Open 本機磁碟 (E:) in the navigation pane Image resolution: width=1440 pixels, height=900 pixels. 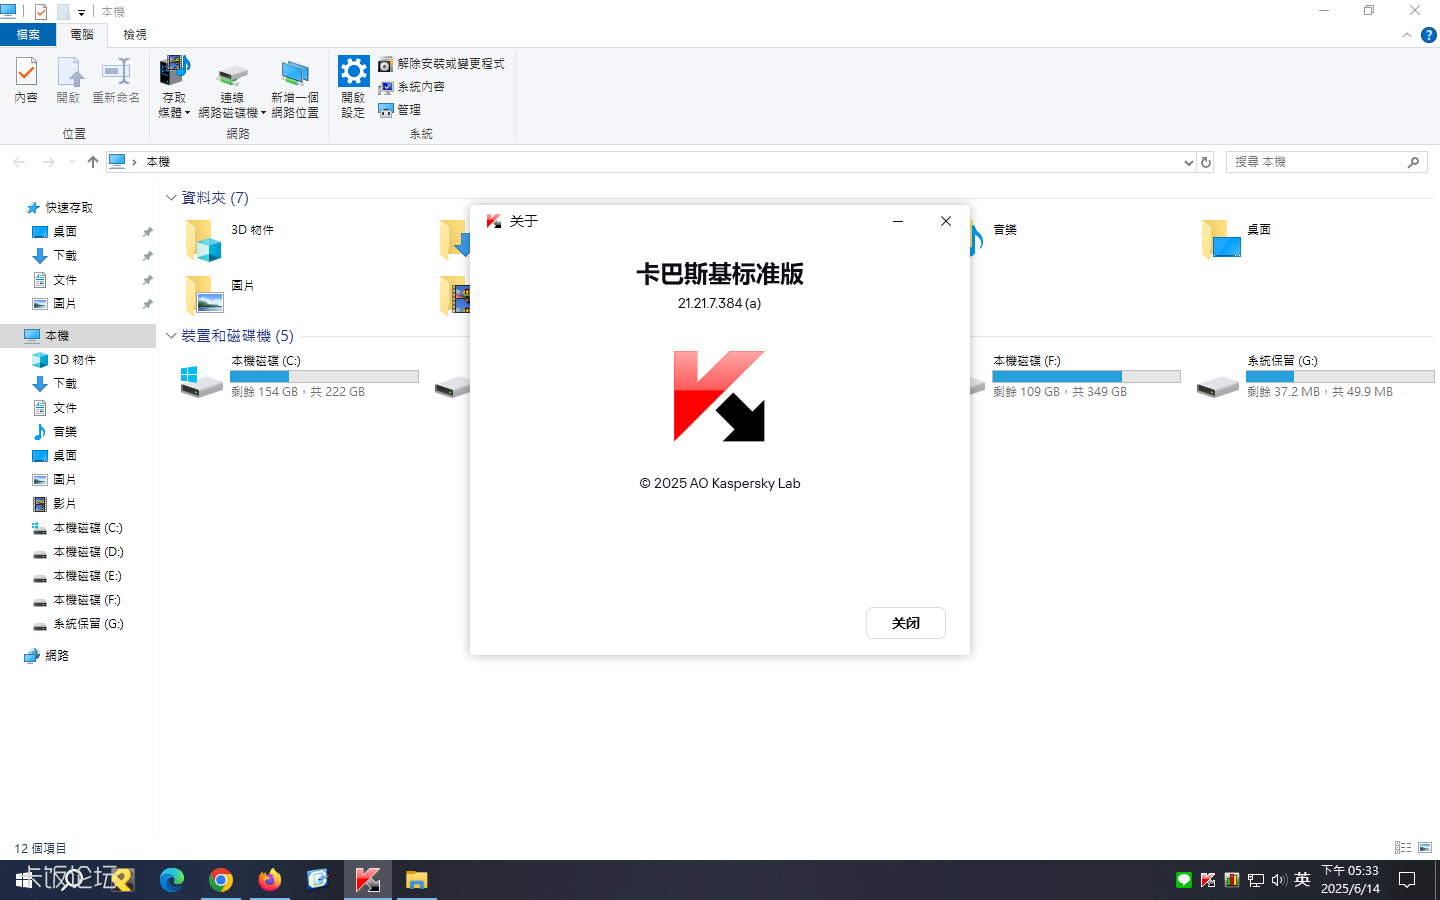point(78,576)
